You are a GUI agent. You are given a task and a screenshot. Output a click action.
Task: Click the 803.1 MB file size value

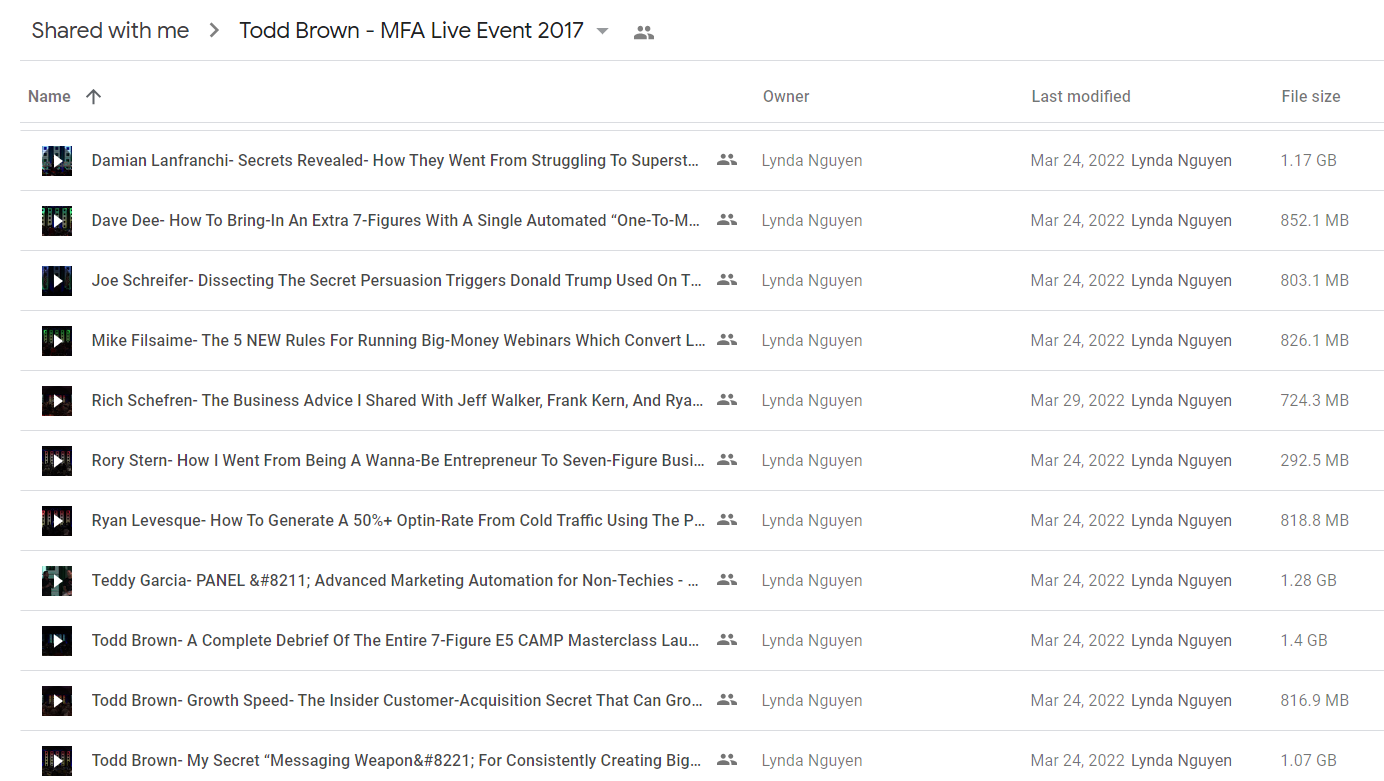pos(1315,280)
